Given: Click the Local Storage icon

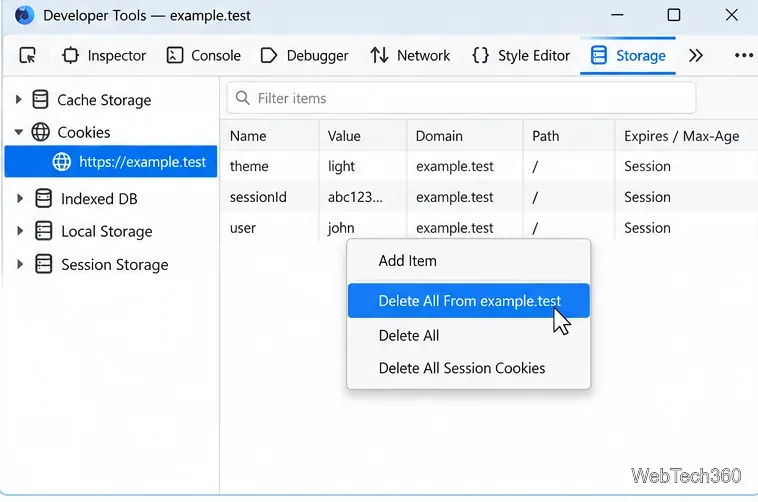Looking at the screenshot, I should point(44,231).
